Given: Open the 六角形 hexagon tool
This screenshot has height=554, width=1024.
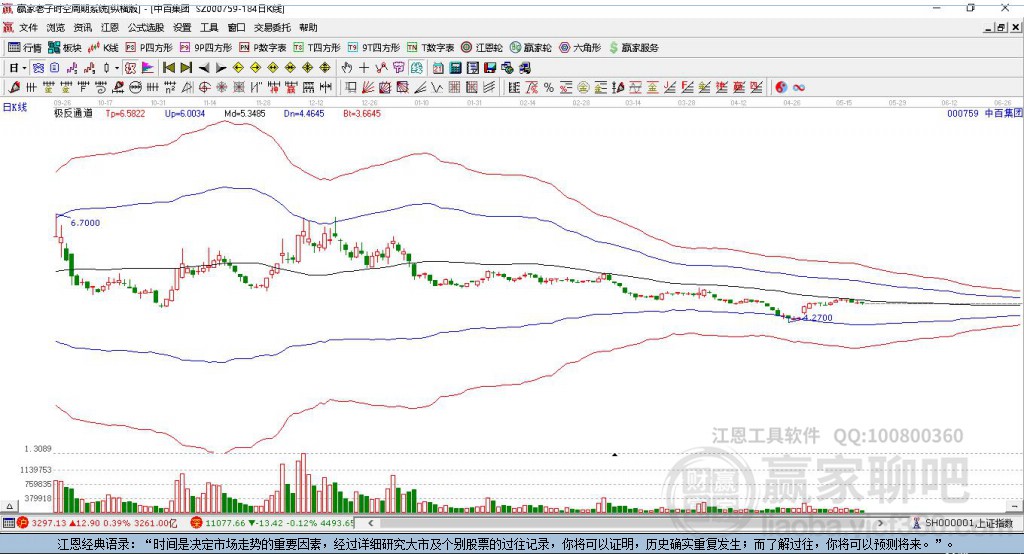Looking at the screenshot, I should [x=580, y=48].
